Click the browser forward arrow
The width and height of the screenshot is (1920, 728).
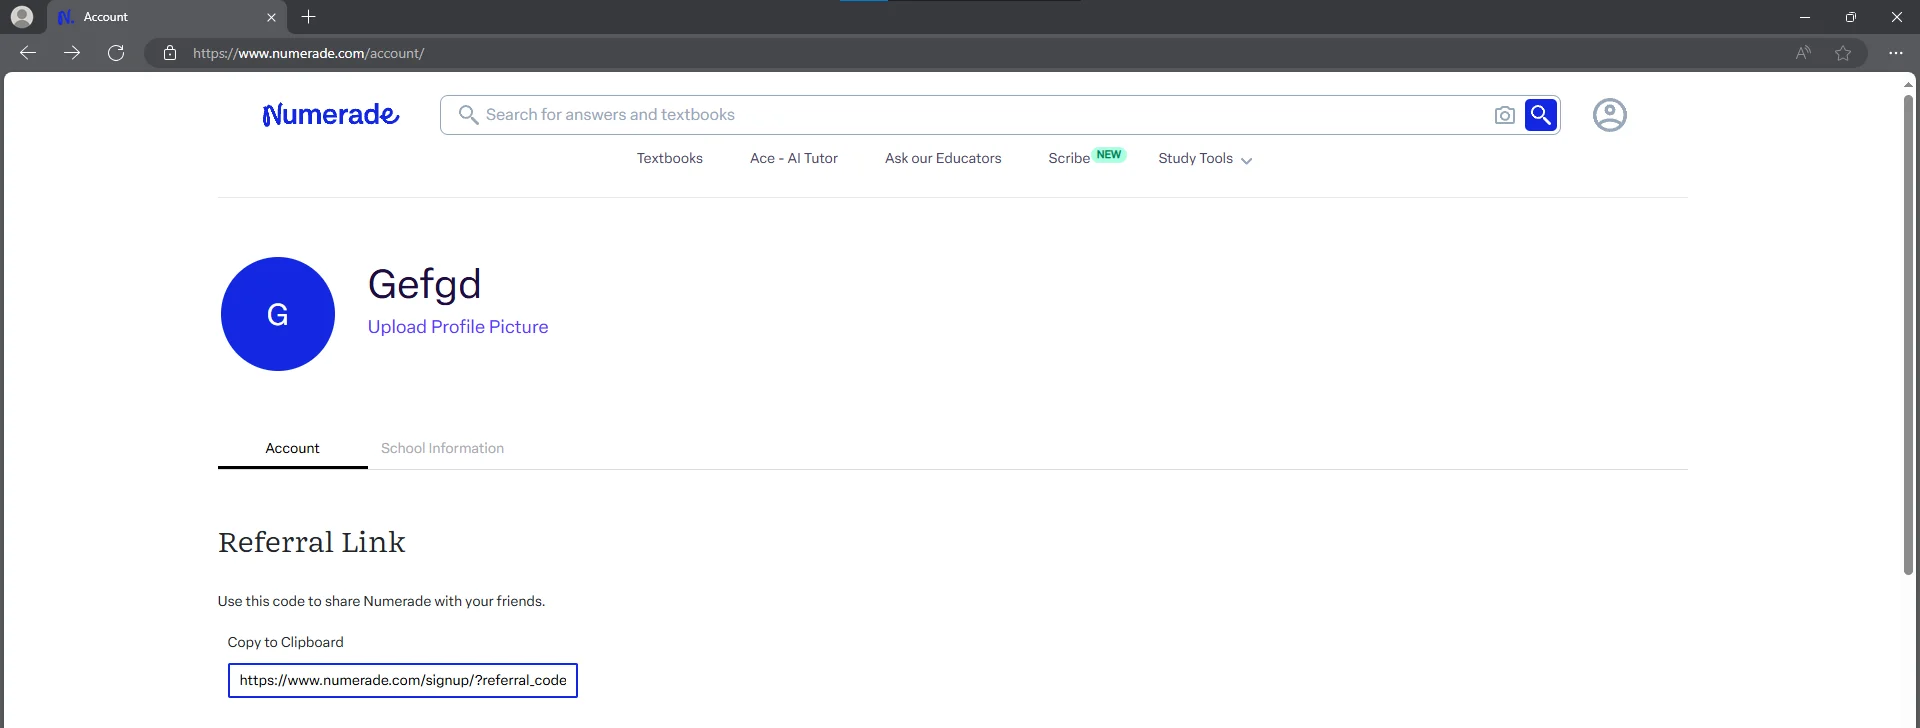click(72, 53)
